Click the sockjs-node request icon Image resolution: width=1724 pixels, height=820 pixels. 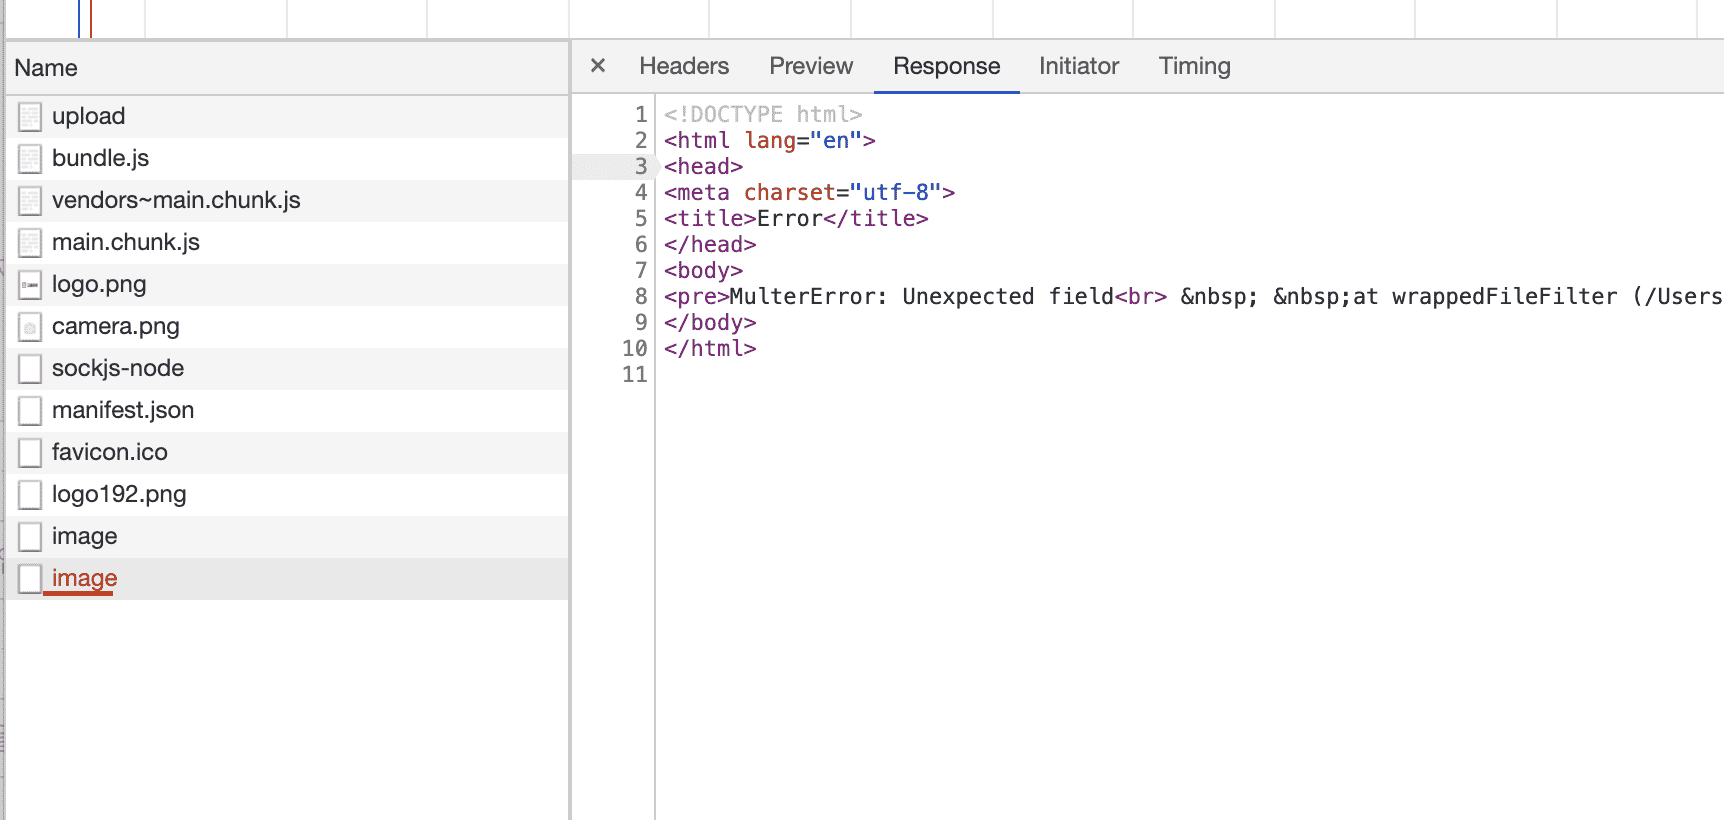(30, 369)
